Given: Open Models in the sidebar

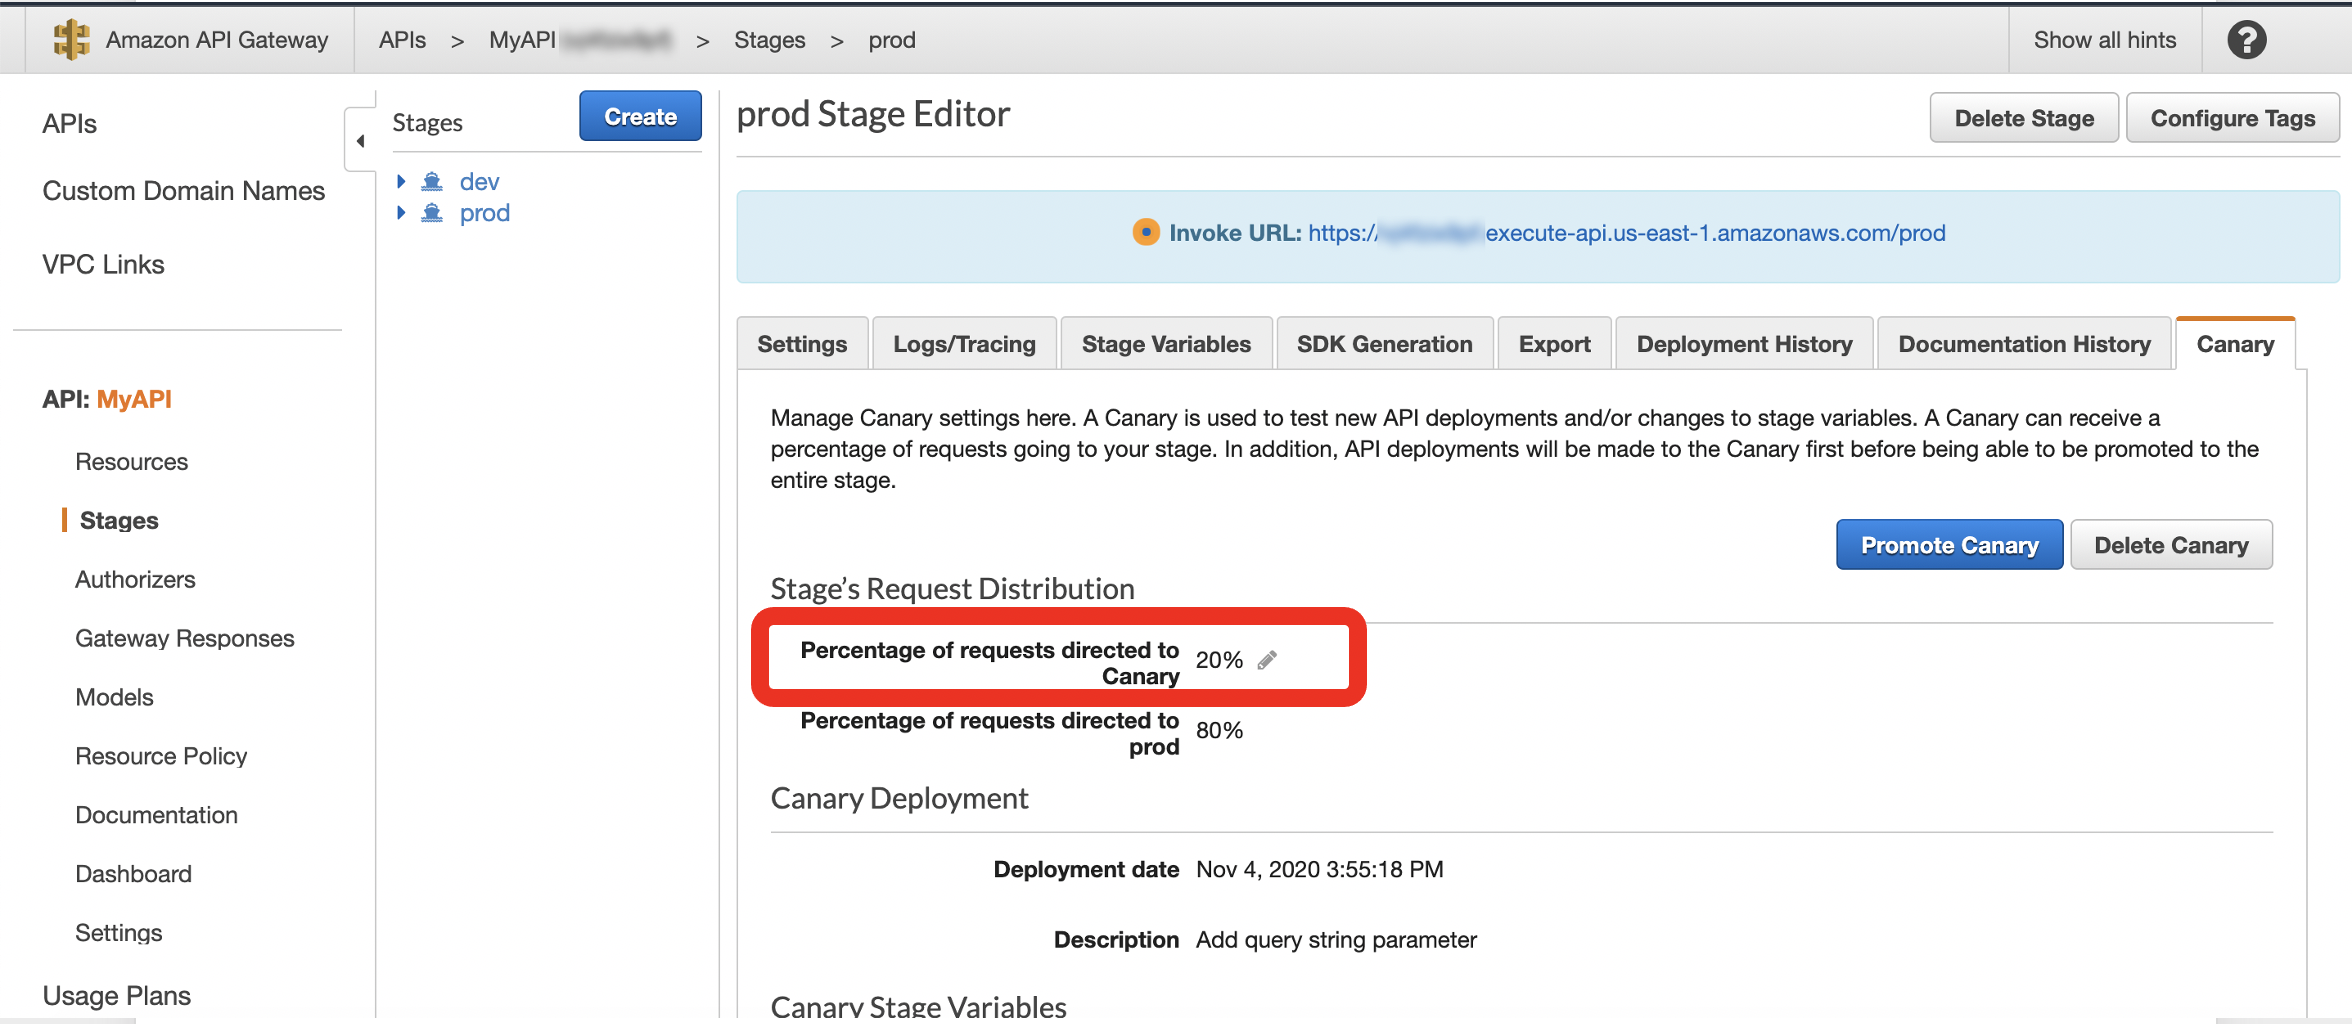Looking at the screenshot, I should point(114,698).
